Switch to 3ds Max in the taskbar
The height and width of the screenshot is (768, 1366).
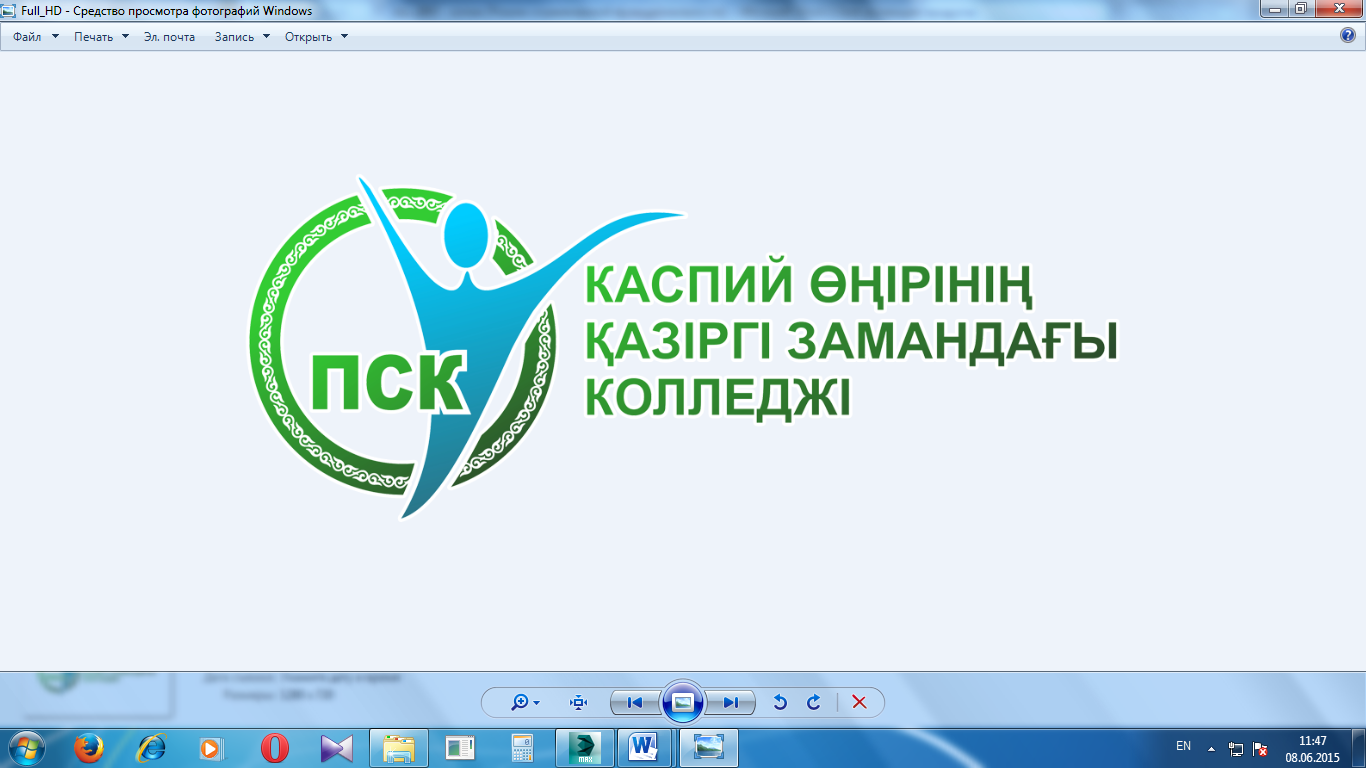click(x=585, y=748)
